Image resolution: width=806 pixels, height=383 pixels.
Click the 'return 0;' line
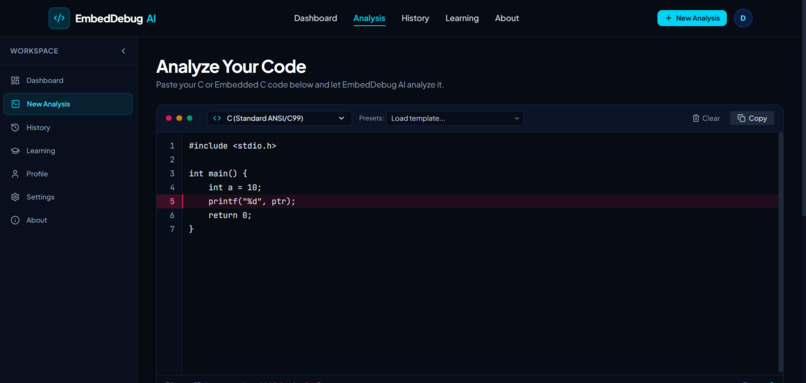[230, 215]
